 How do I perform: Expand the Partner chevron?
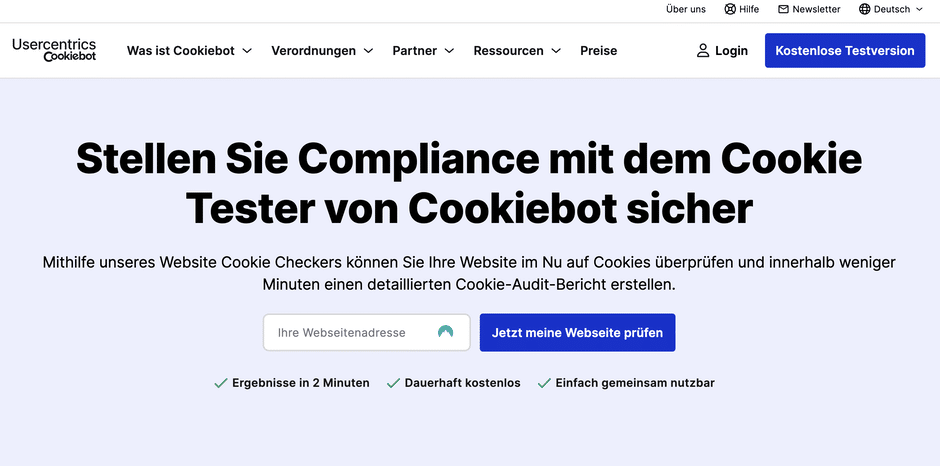[450, 51]
